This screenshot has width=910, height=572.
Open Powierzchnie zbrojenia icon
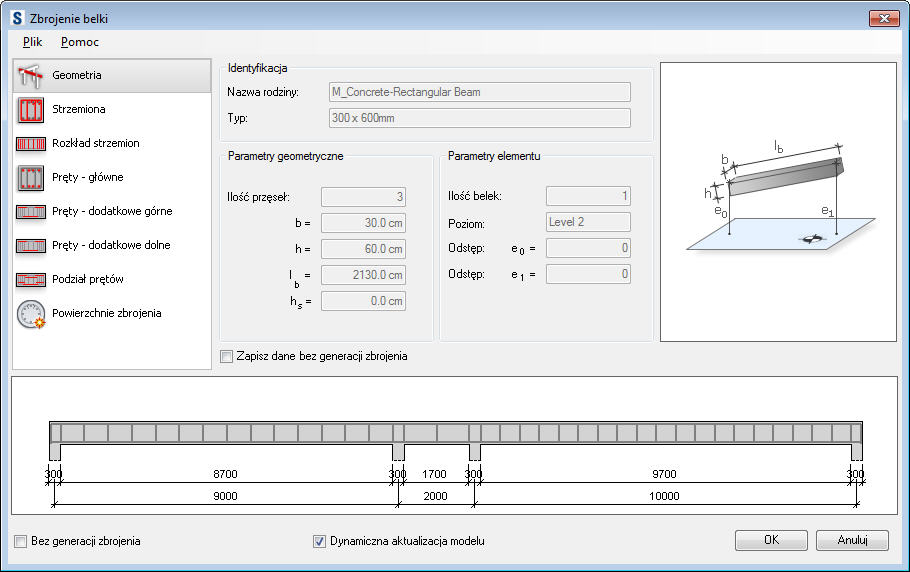[31, 314]
